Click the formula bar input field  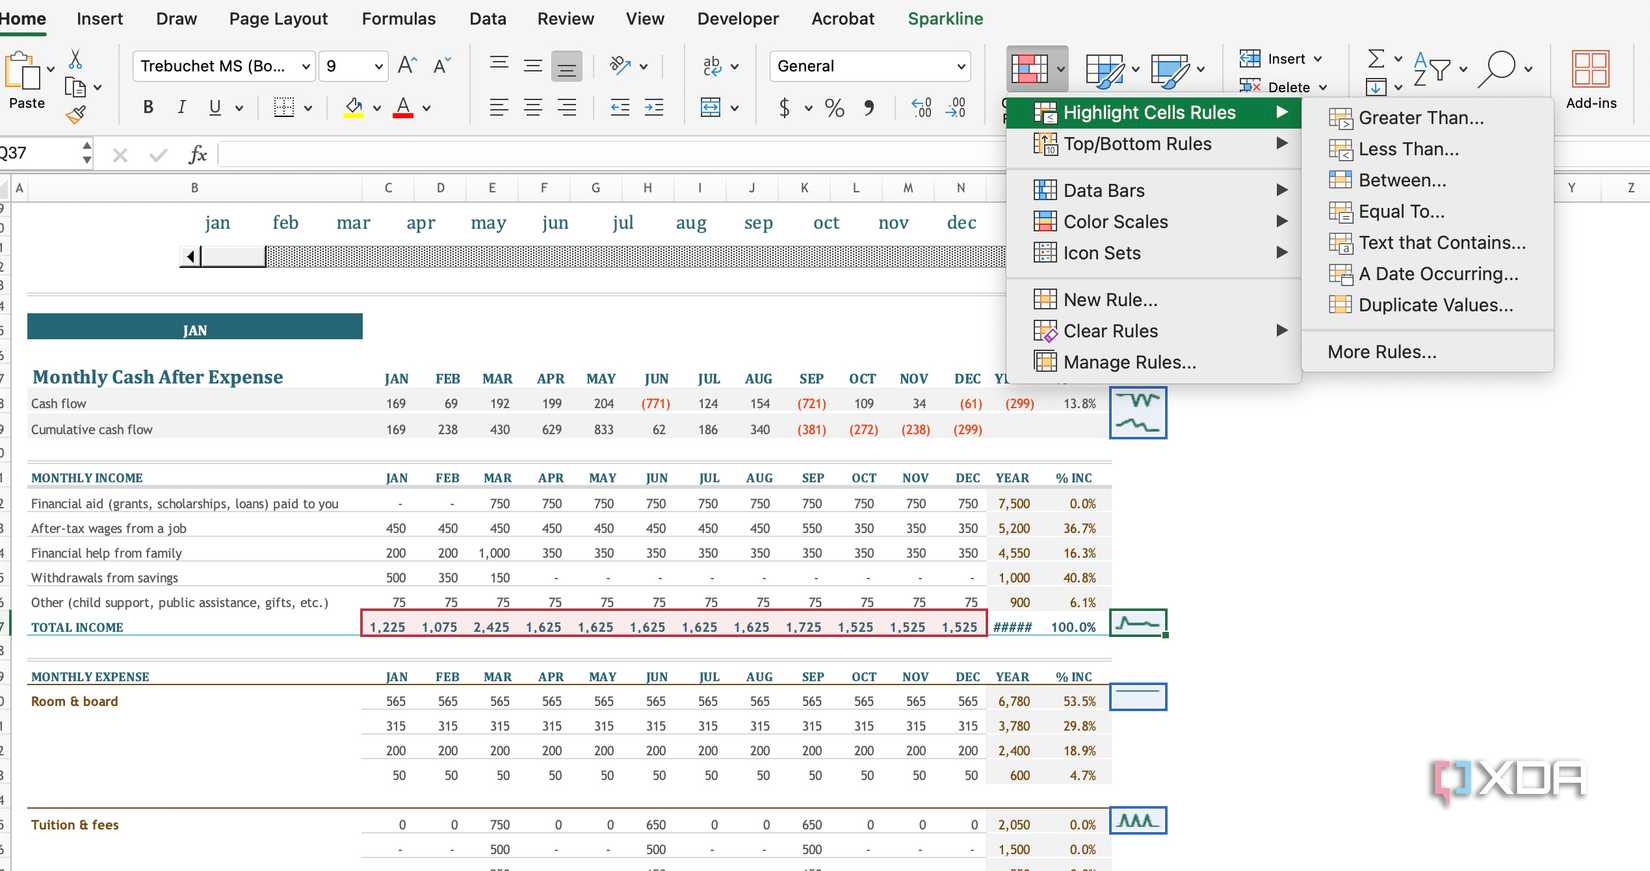click(610, 154)
